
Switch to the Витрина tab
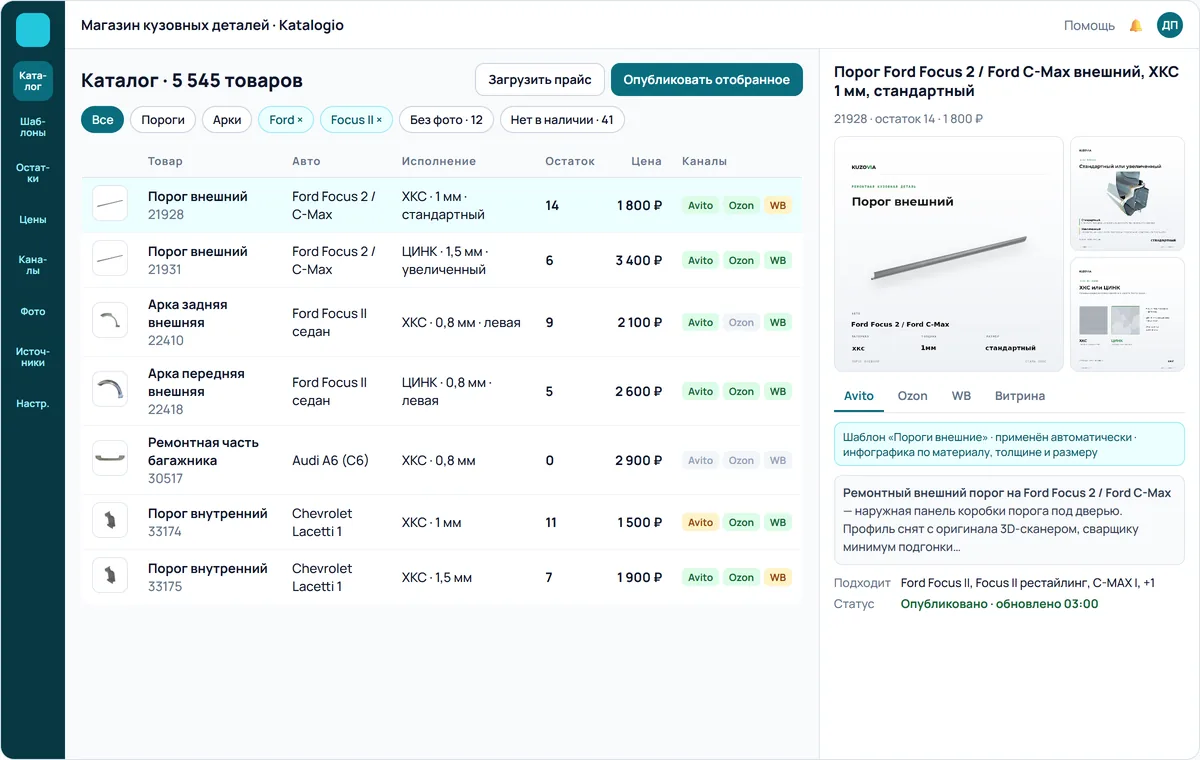pos(1020,396)
